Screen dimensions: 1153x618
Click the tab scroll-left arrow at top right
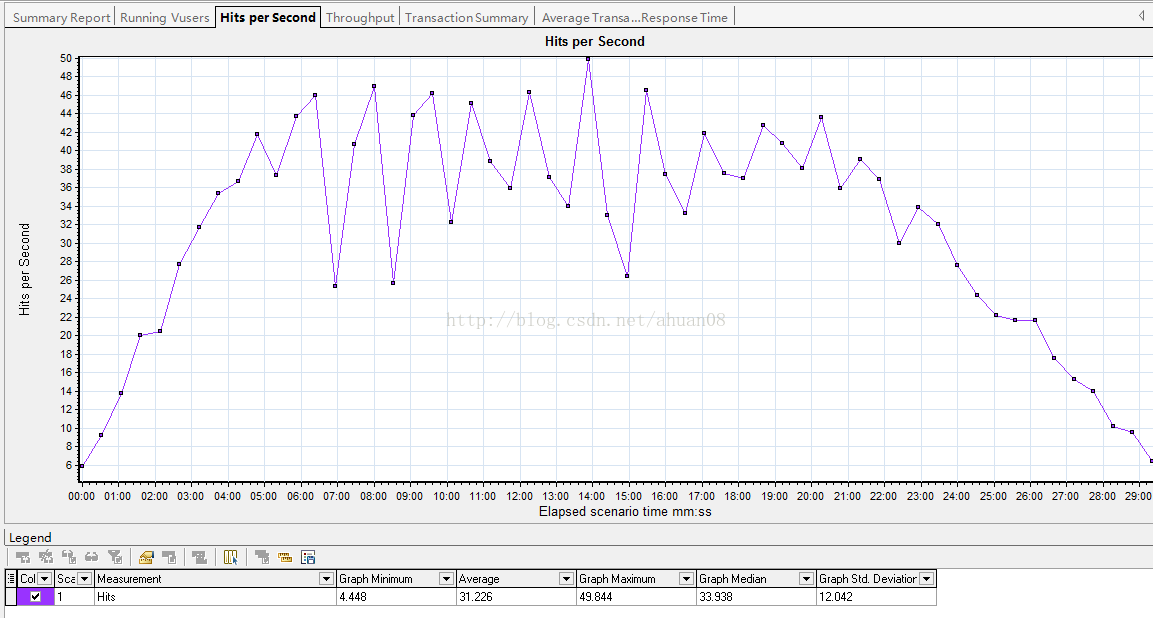coord(1141,15)
